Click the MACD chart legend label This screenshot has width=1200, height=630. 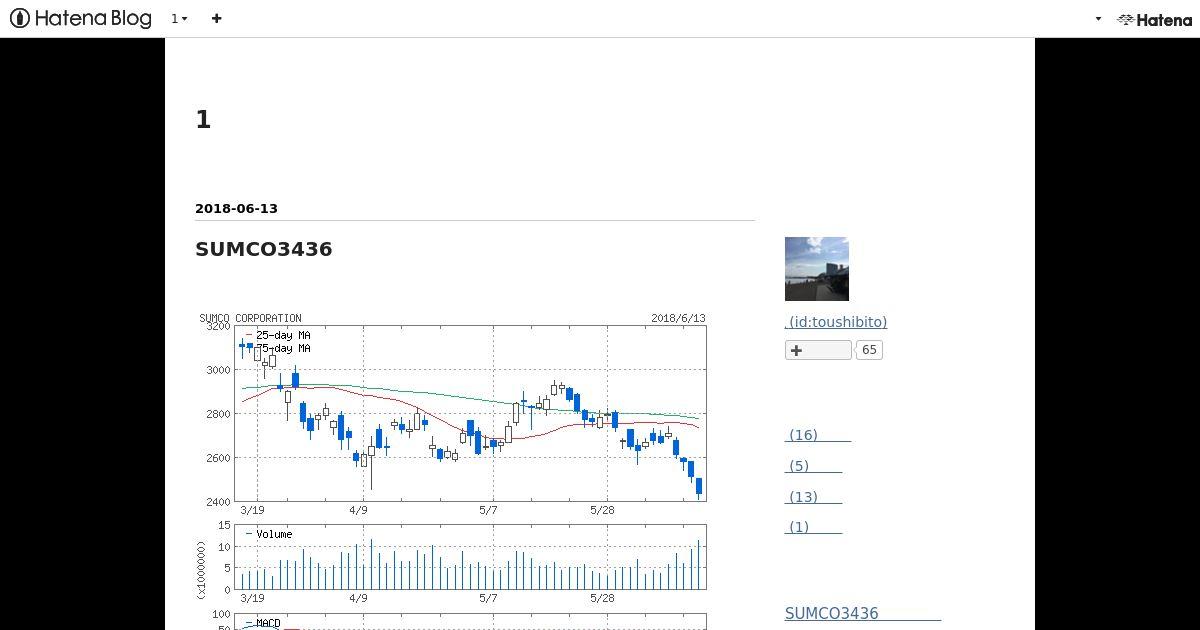(268, 623)
